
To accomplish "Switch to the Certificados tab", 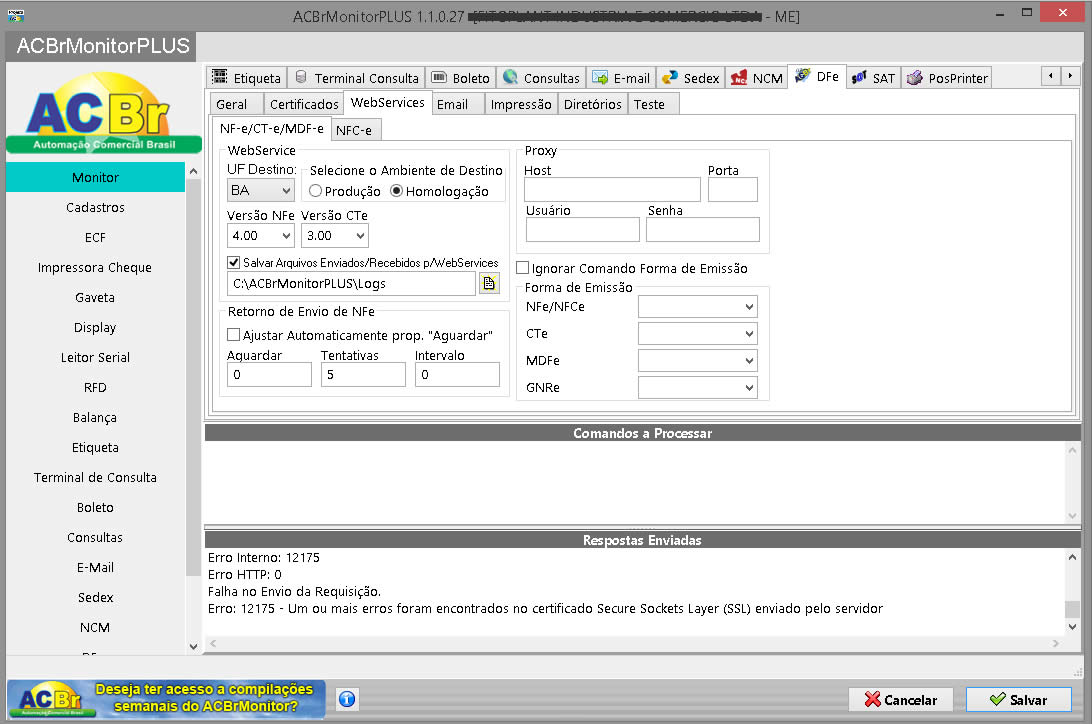I will tap(304, 104).
